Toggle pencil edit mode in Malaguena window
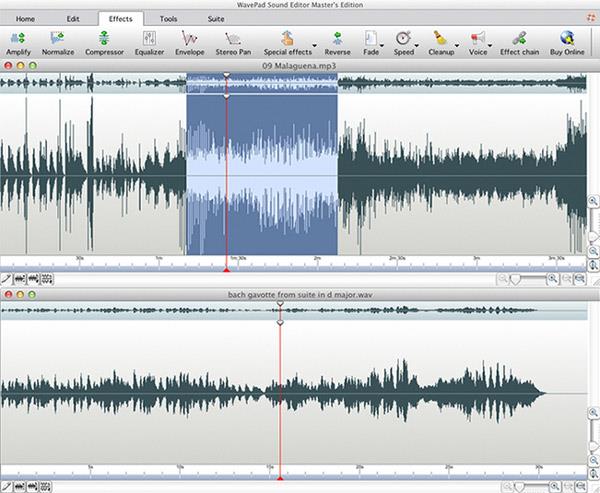Image resolution: width=600 pixels, height=493 pixels. click(6, 279)
